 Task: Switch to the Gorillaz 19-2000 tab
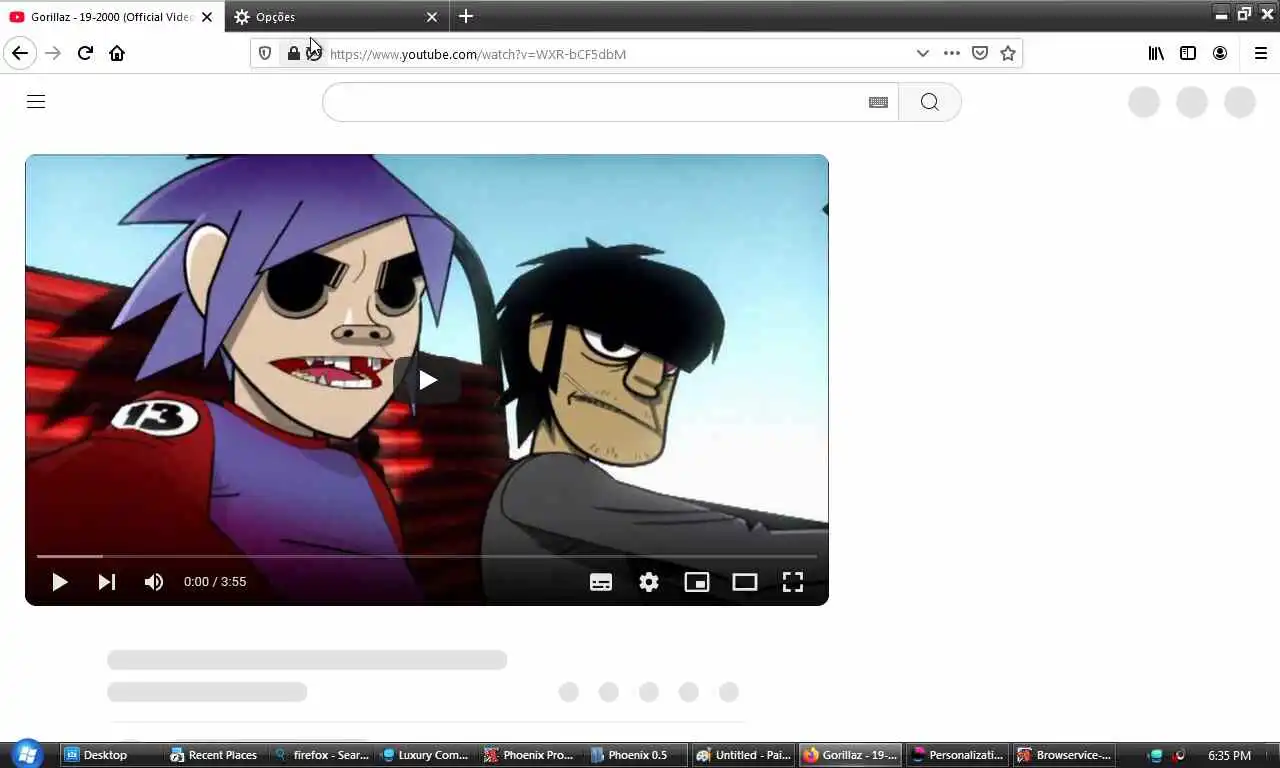click(112, 16)
